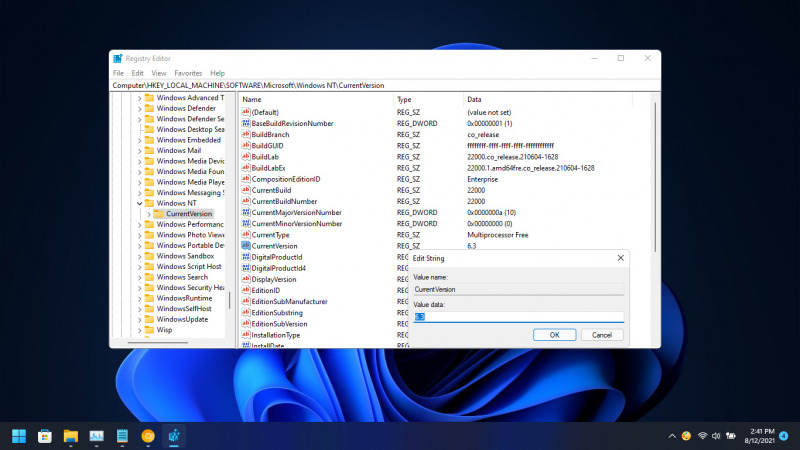Screen dimensions: 800x450
Task: Open the volume control in system tray
Action: tap(716, 436)
